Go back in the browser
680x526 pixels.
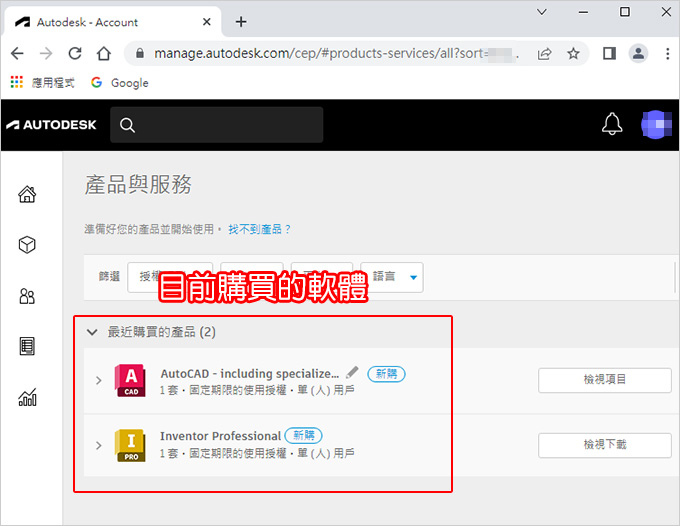17,53
